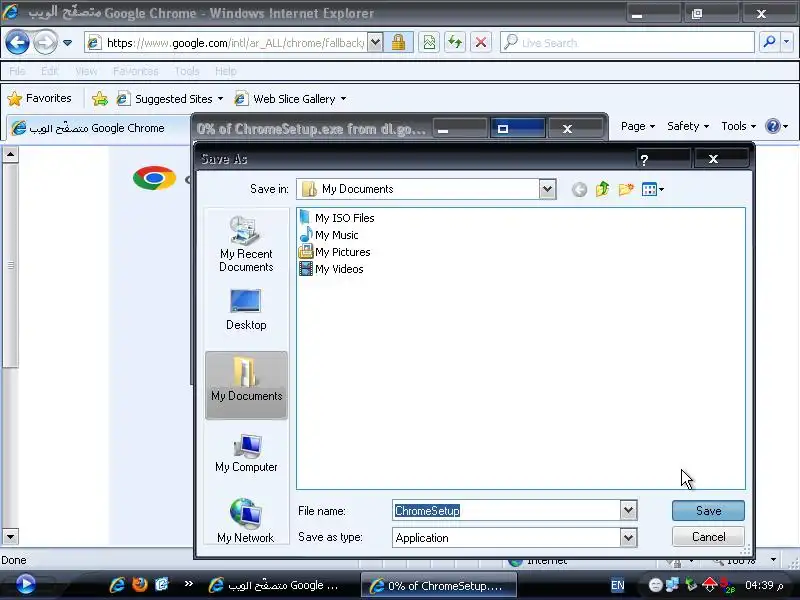This screenshot has width=800, height=600.
Task: Open search provider options dropdown
Action: click(x=787, y=43)
